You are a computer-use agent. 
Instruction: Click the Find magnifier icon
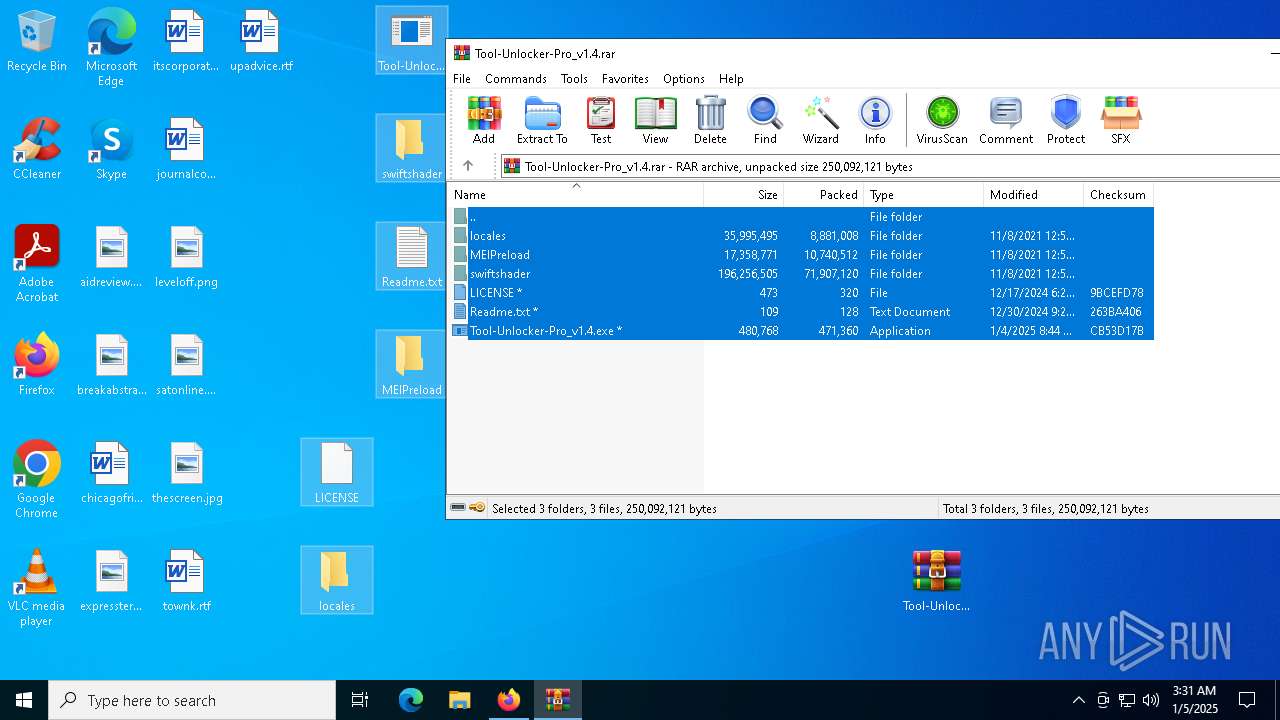click(765, 121)
